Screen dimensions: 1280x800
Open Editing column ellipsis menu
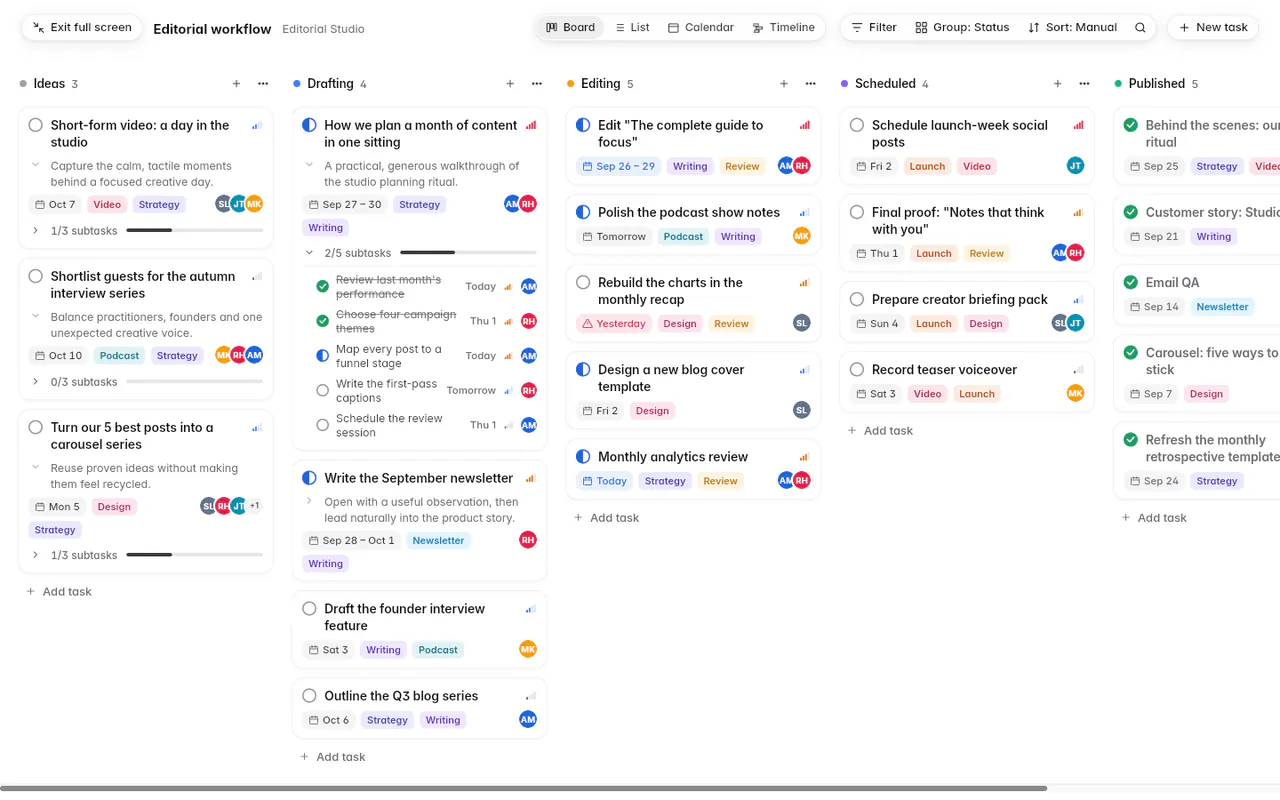[x=811, y=84]
